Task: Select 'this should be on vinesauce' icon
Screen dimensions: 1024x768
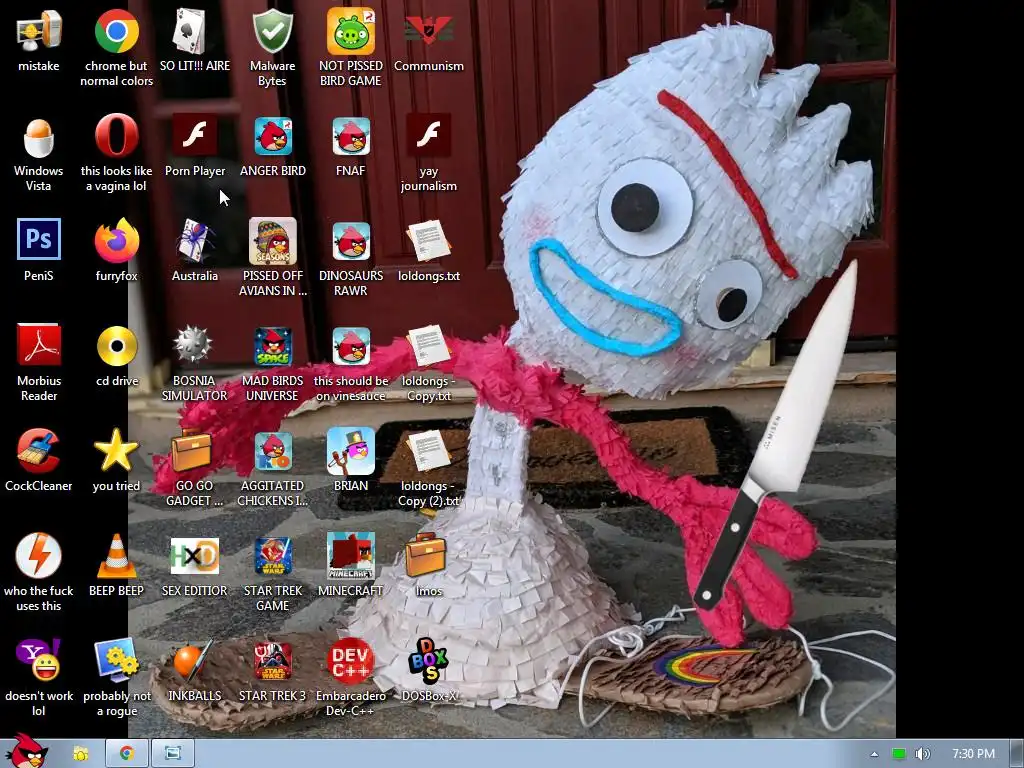Action: point(351,346)
